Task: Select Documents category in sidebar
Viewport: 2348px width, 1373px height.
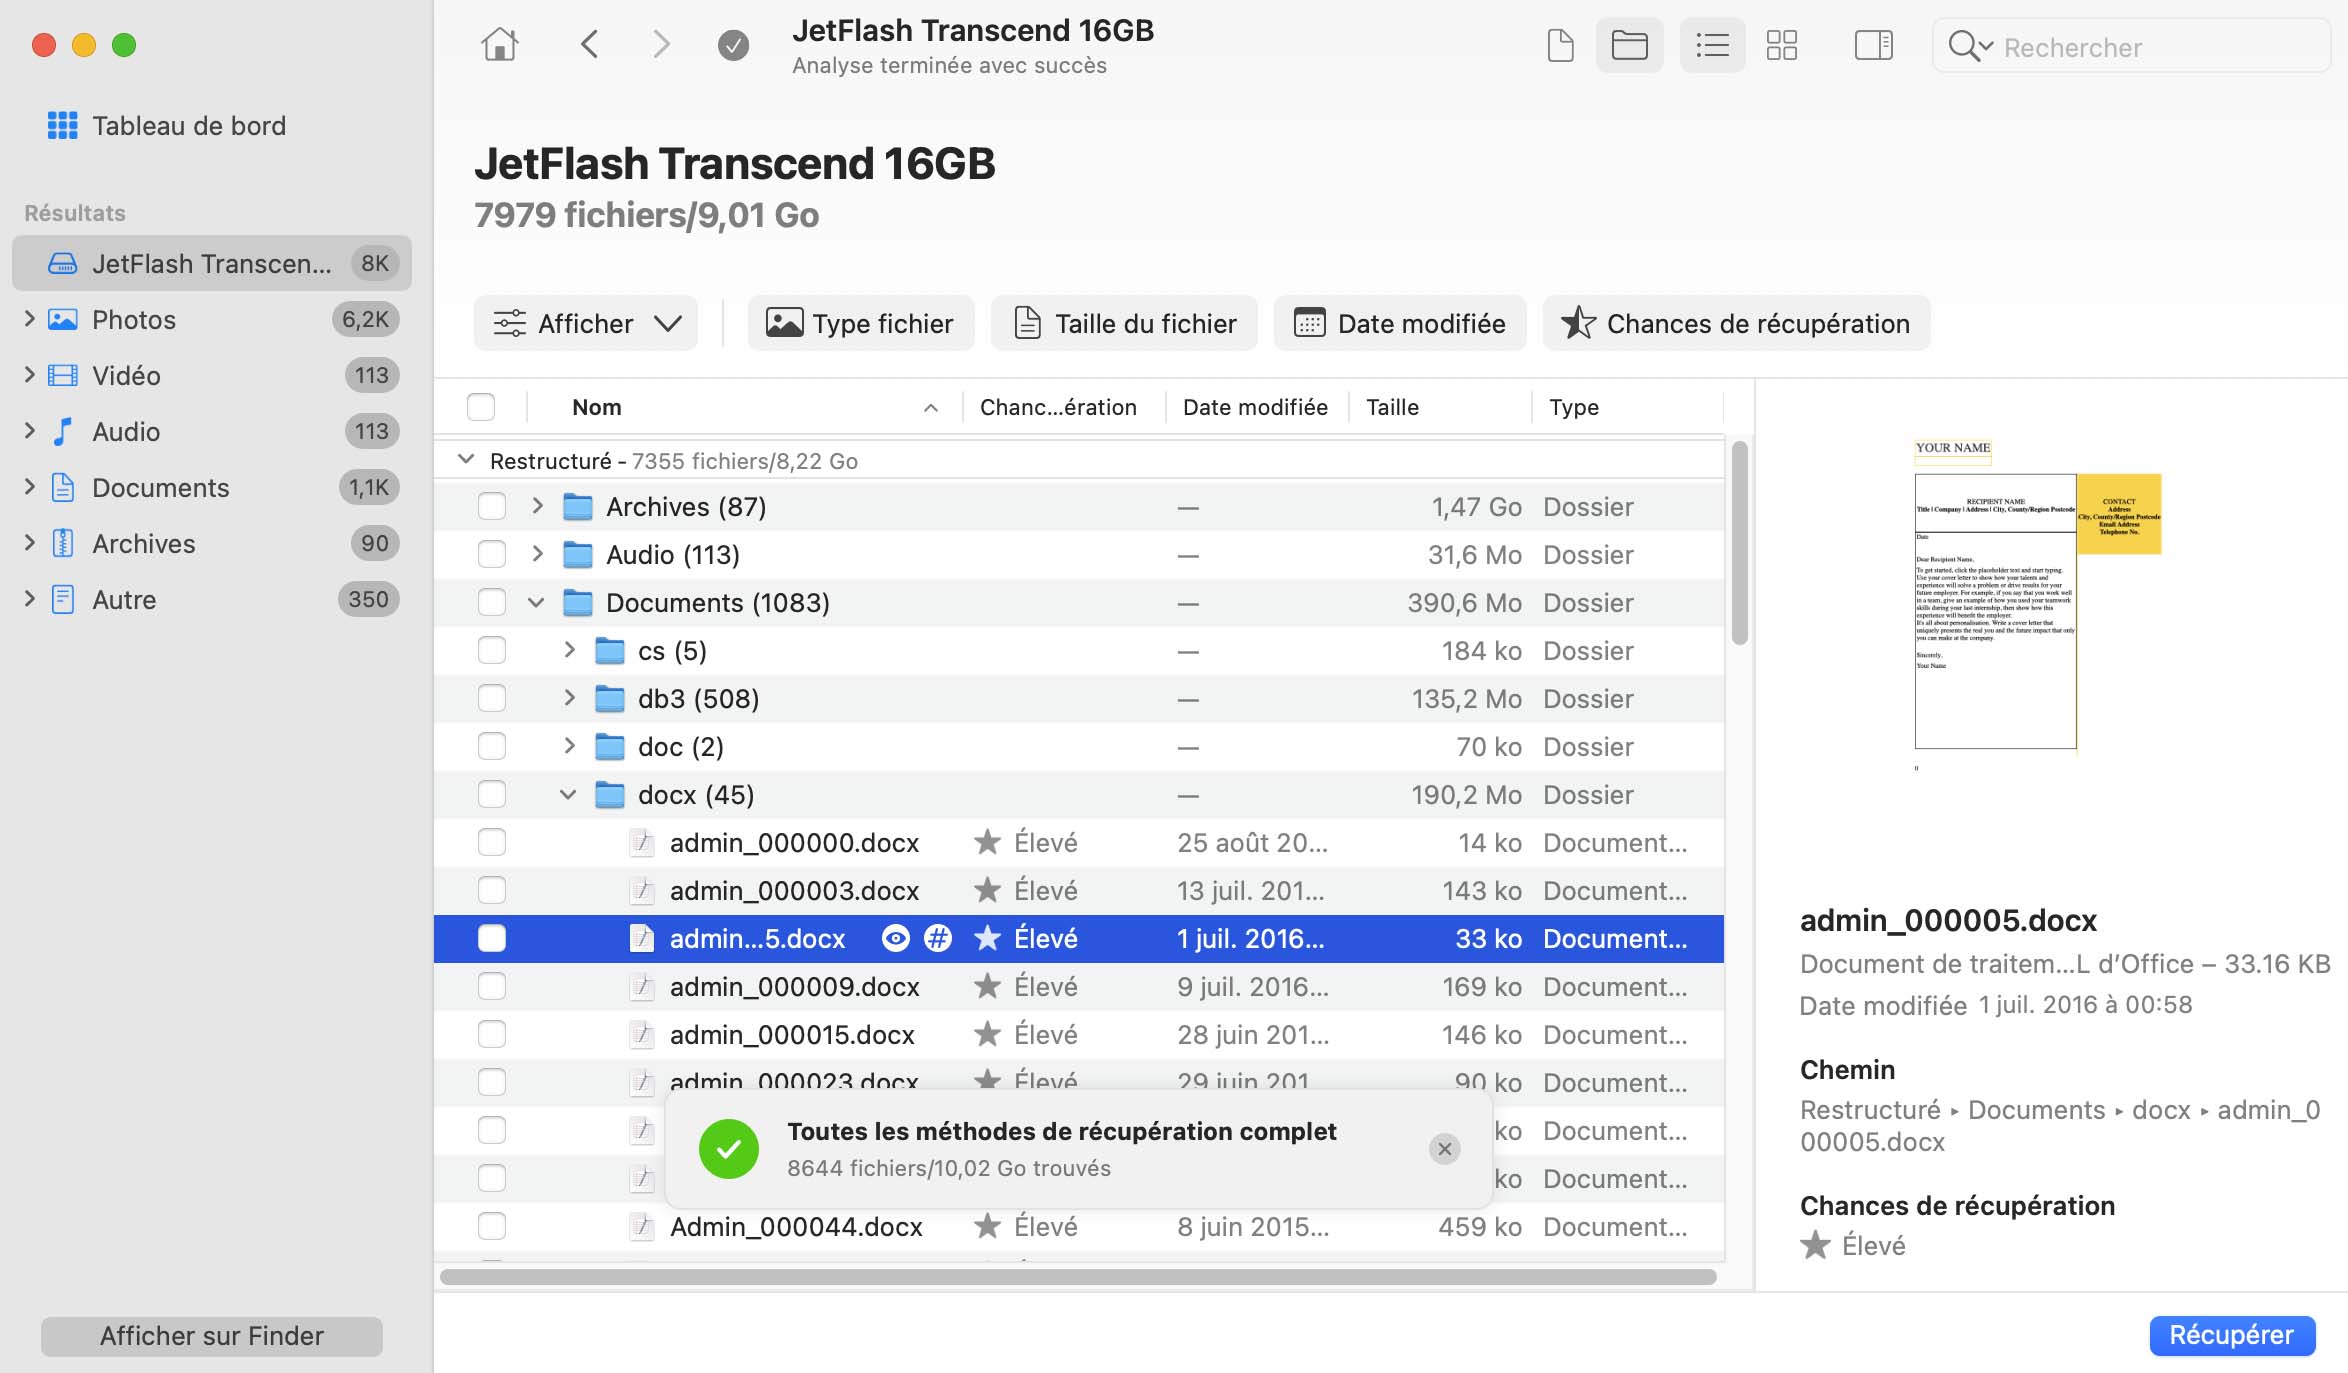Action: click(x=162, y=485)
